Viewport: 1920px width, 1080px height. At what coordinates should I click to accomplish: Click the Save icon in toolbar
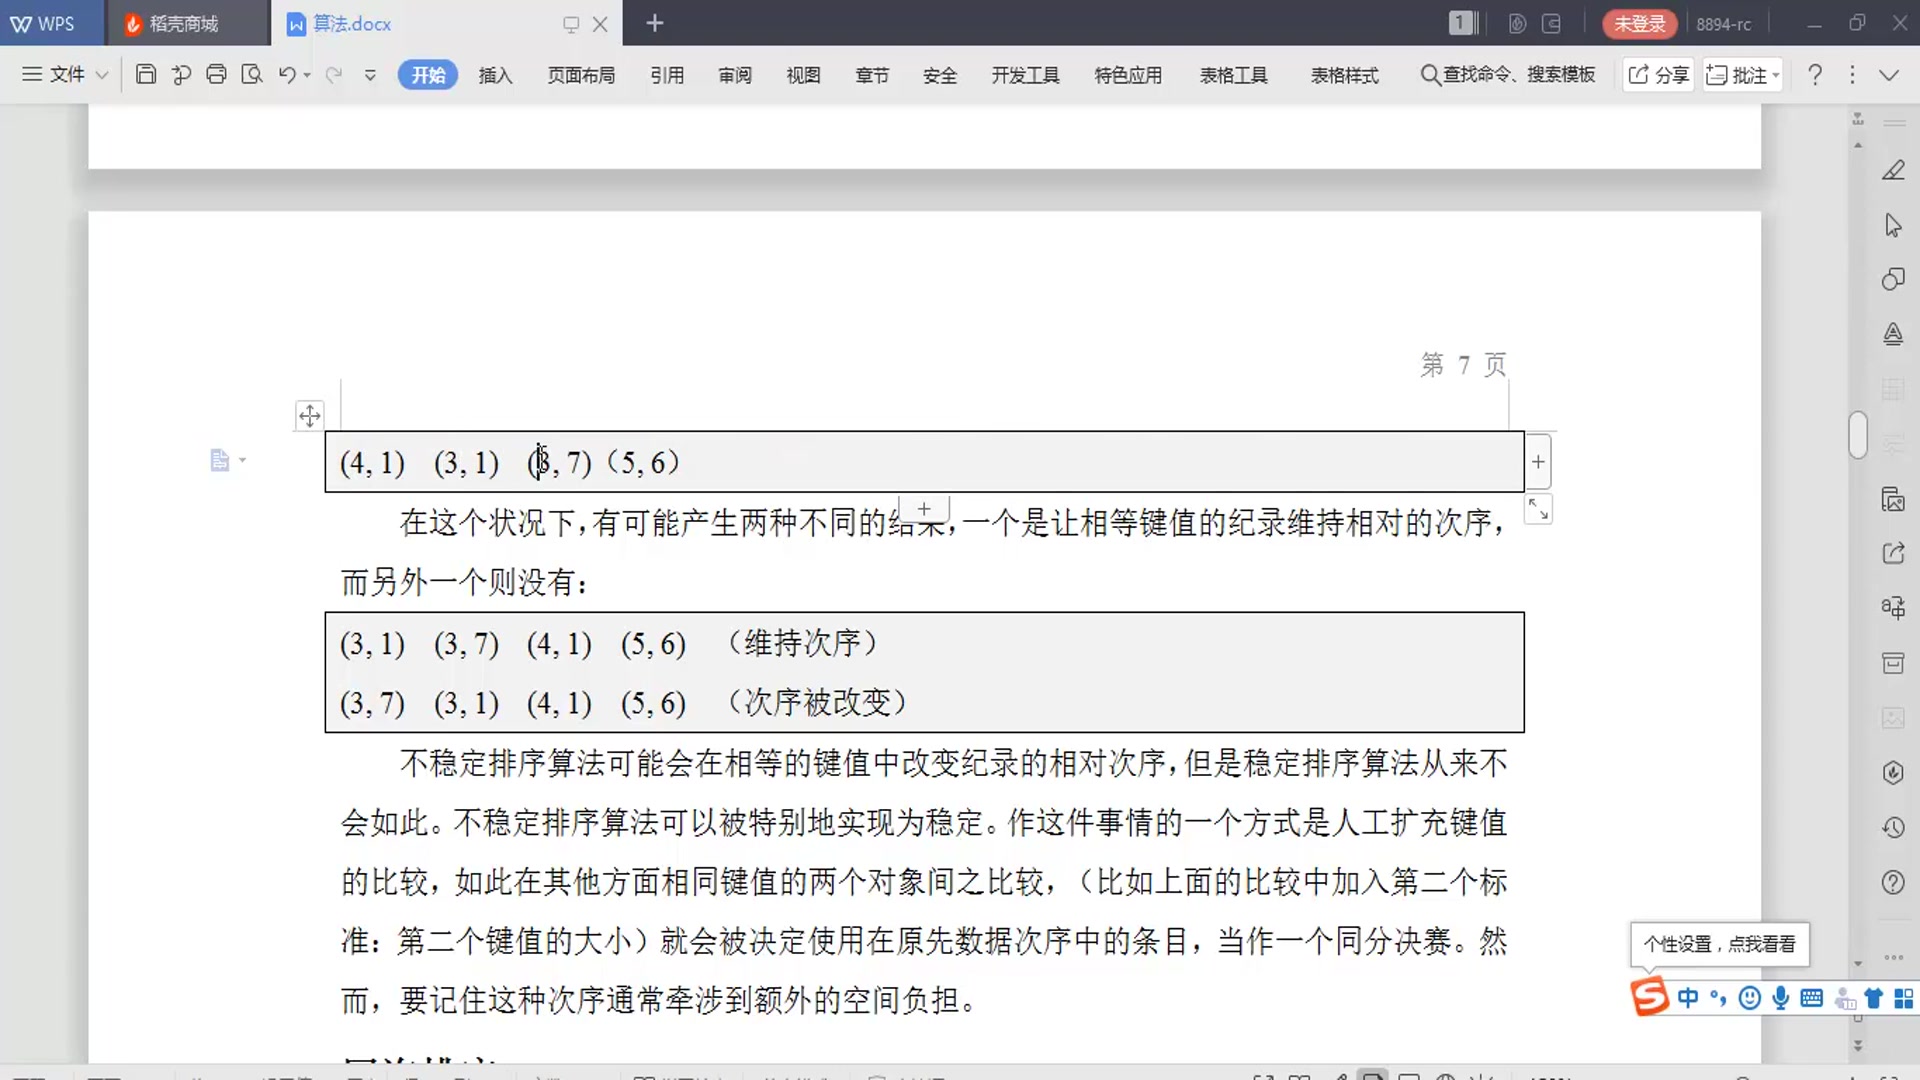click(x=146, y=74)
